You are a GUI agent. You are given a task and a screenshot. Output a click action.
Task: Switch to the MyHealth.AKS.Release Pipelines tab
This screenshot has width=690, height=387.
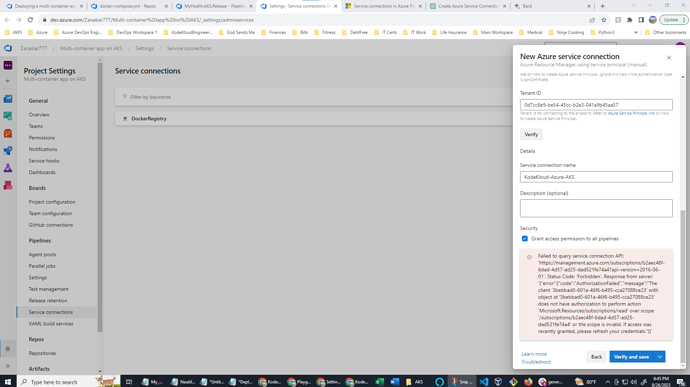214,6
